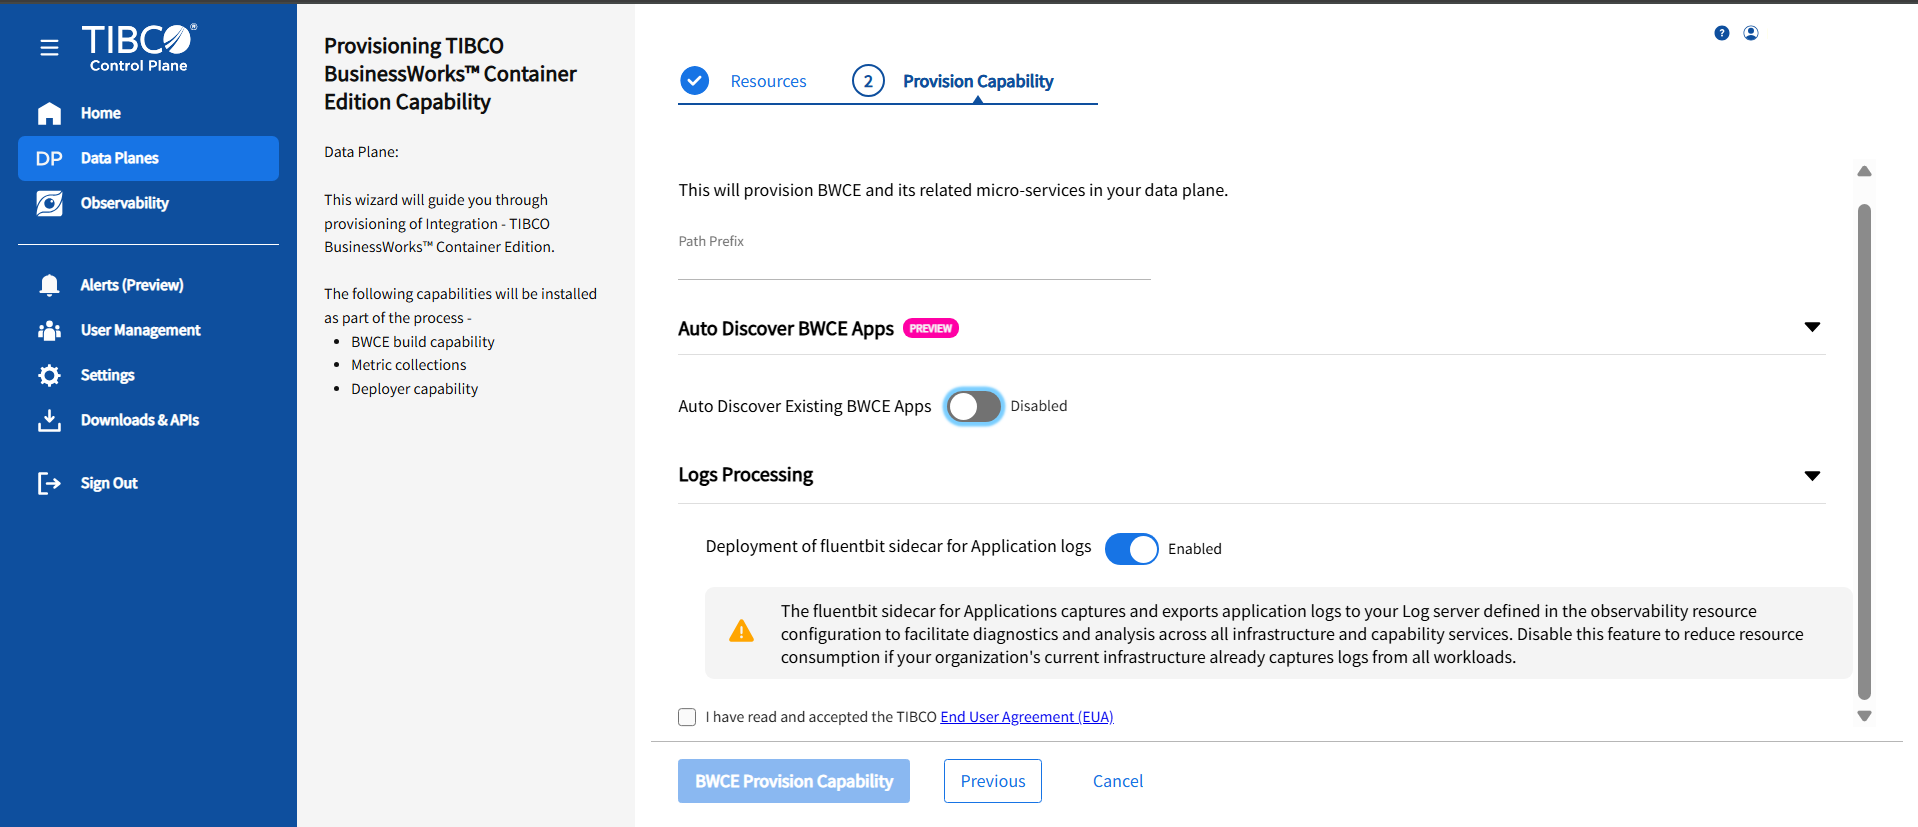Screen dimensions: 1918x827
Task: Click the Previous button
Action: tap(992, 781)
